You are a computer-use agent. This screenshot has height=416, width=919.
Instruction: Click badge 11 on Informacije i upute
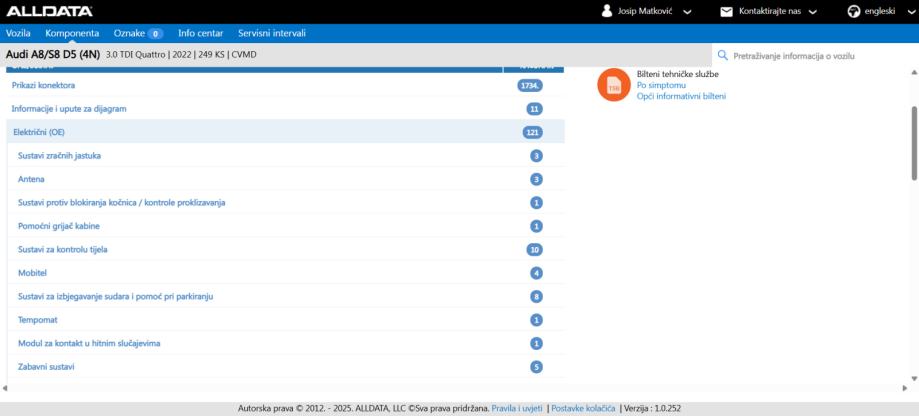coord(534,109)
